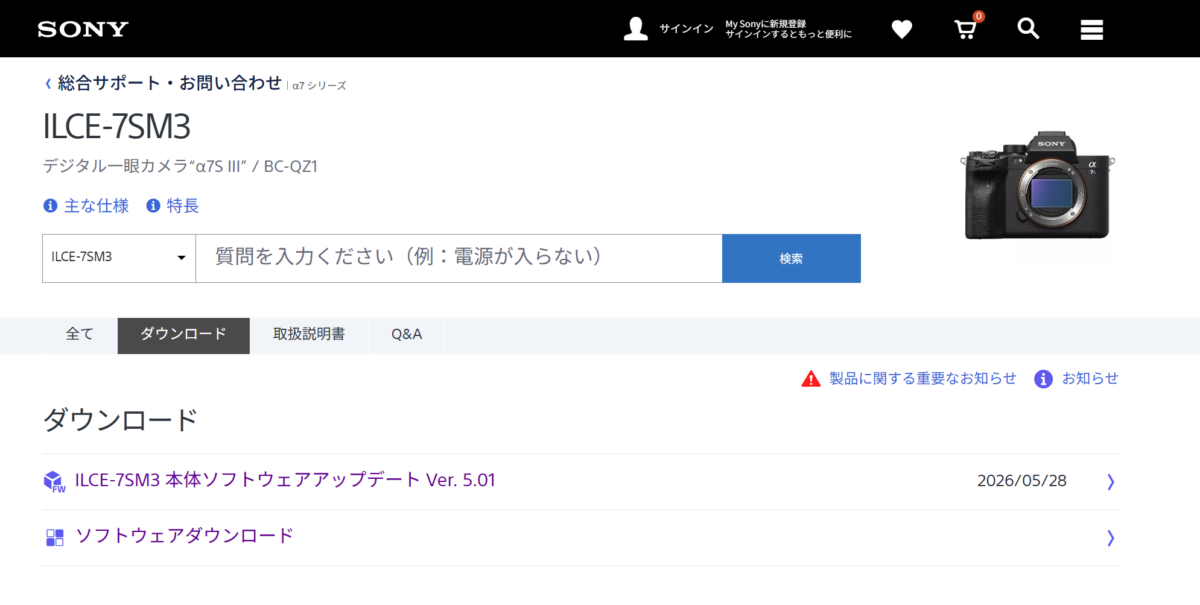The image size is (1200, 605).
Task: Click the blue info icon beside お知らせ
Action: point(1043,379)
